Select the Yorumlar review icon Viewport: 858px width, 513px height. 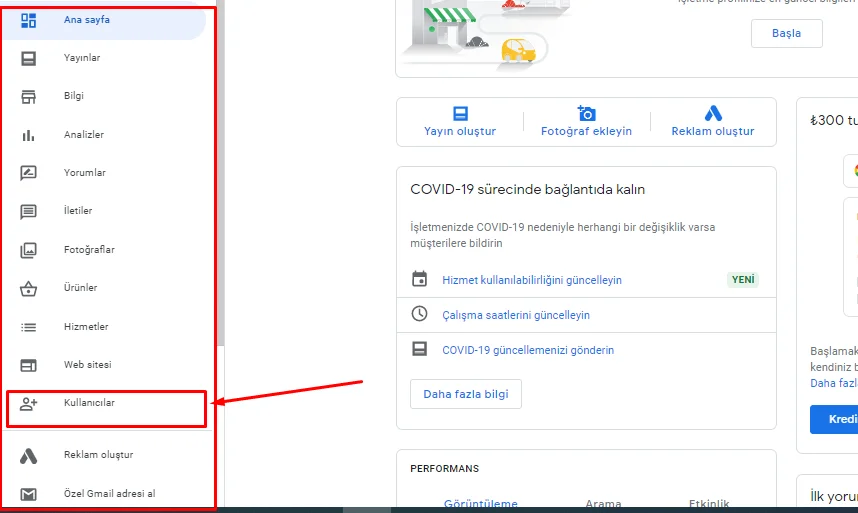click(29, 173)
